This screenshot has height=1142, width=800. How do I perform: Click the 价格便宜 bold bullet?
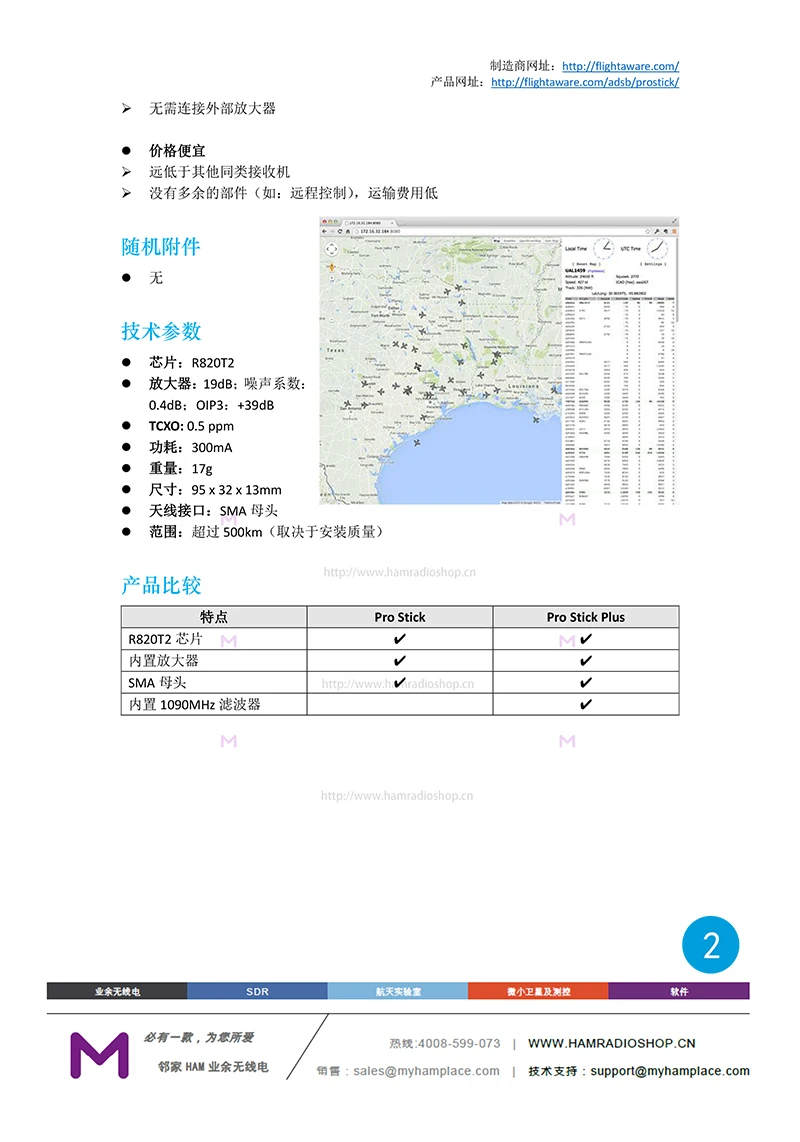point(177,151)
